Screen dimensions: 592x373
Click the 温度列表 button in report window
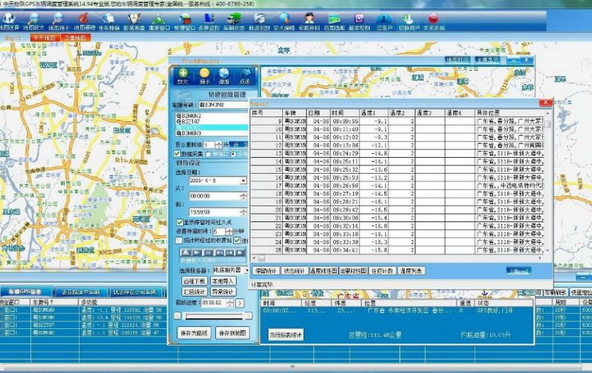(411, 271)
